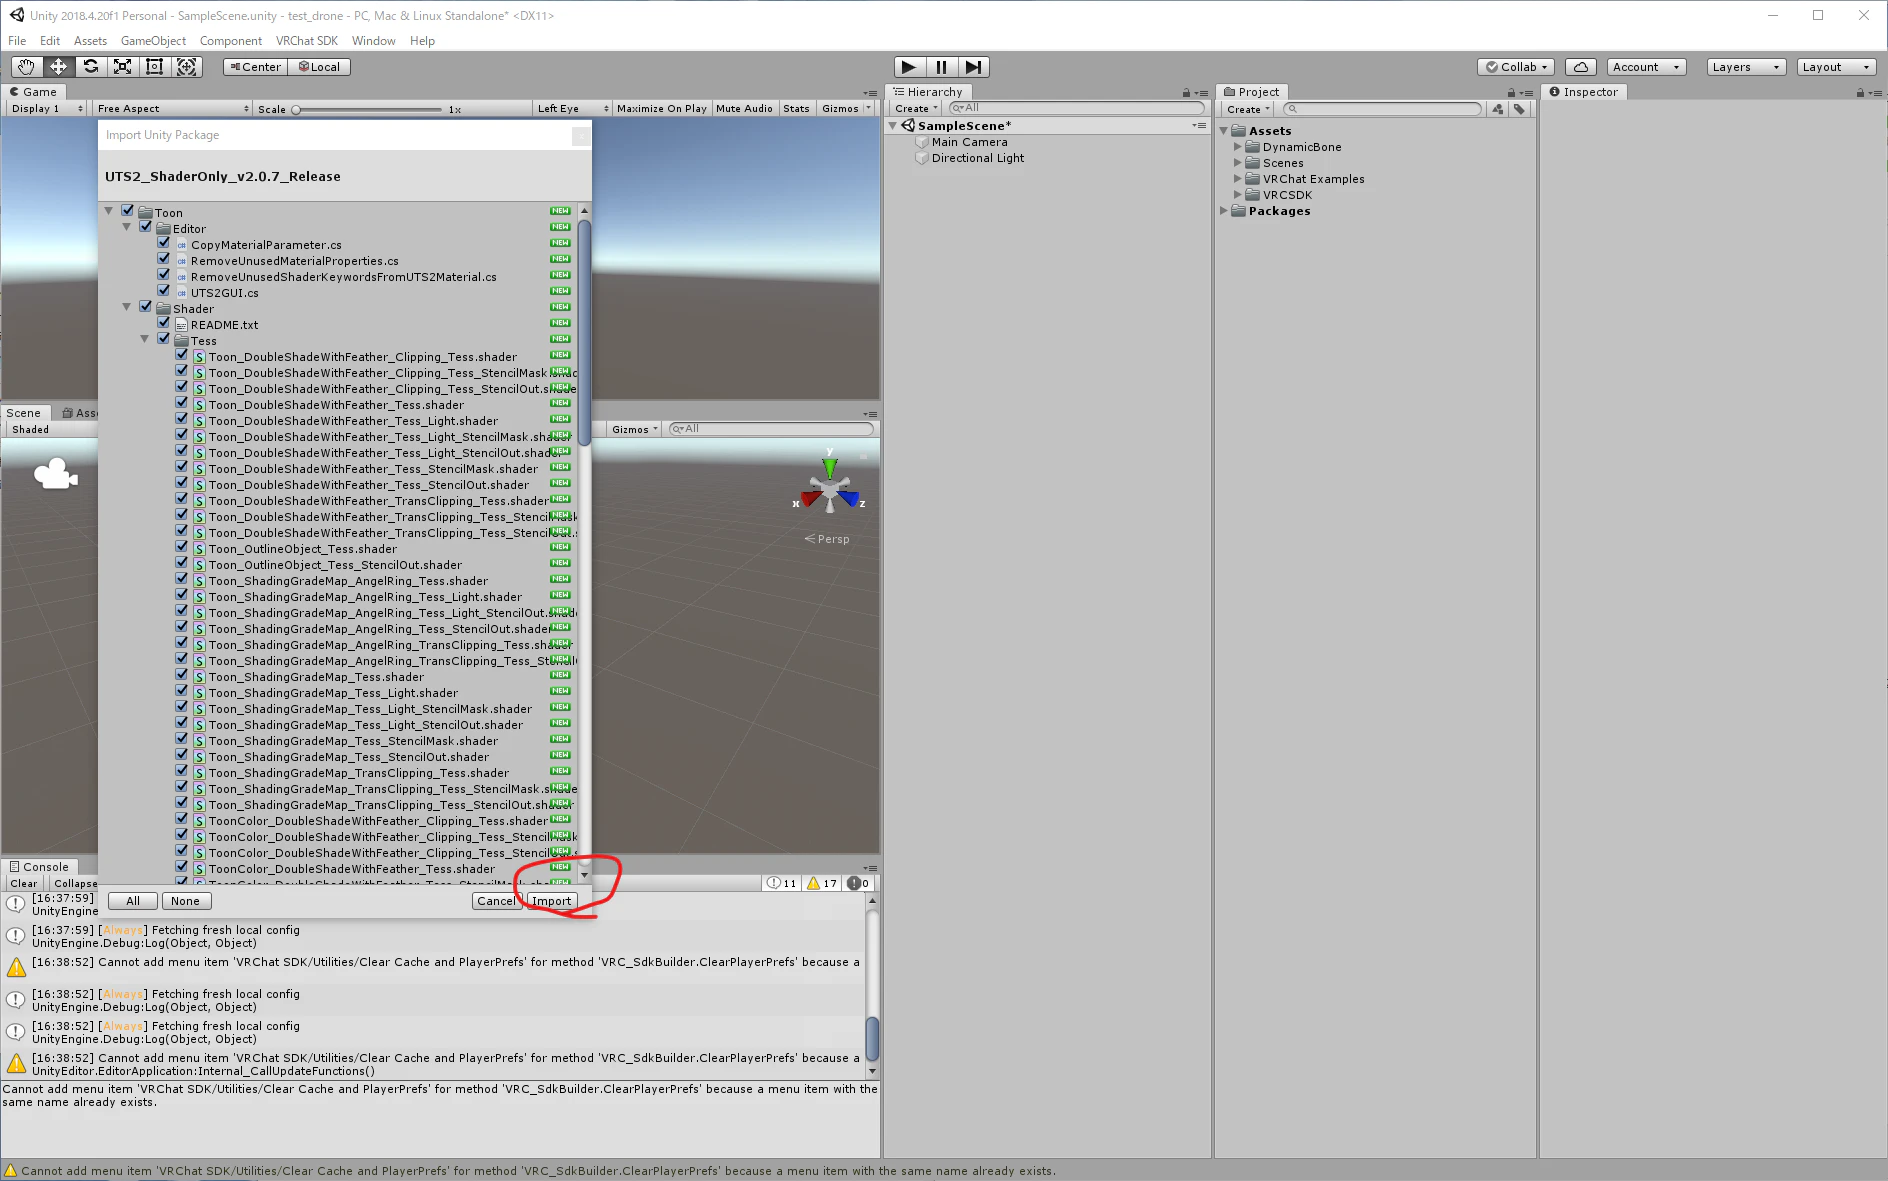Viewport: 1888px width, 1181px height.
Task: Toggle error messages count in the Console
Action: click(859, 883)
